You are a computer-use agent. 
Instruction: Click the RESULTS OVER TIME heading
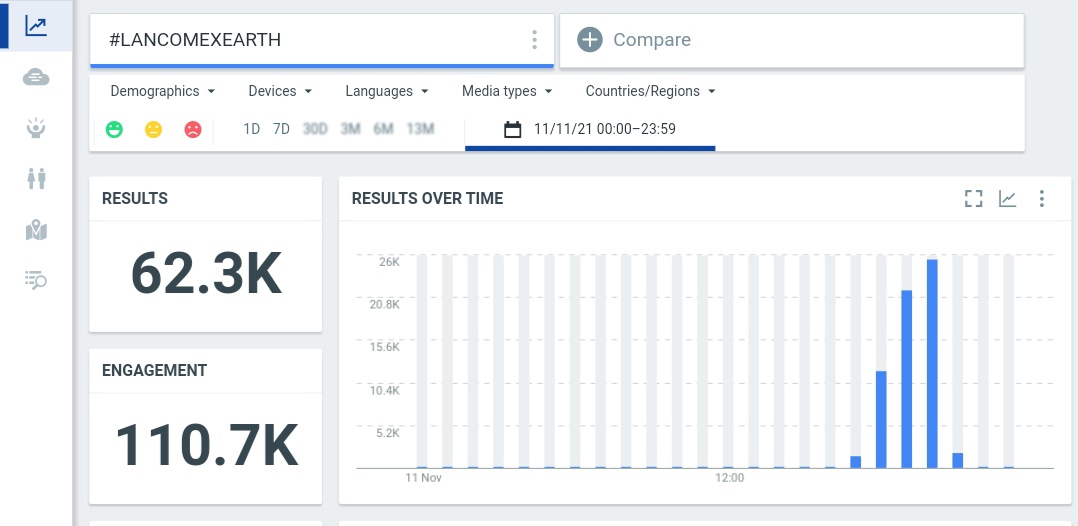[x=428, y=199]
